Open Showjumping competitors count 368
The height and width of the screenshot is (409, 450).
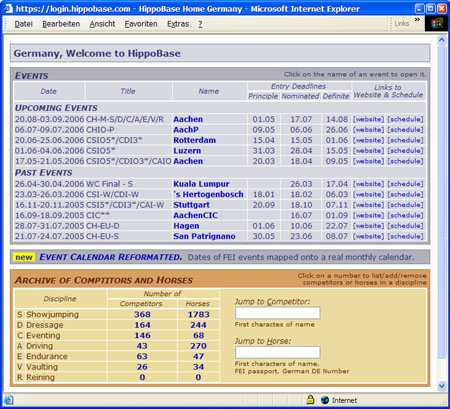[142, 314]
